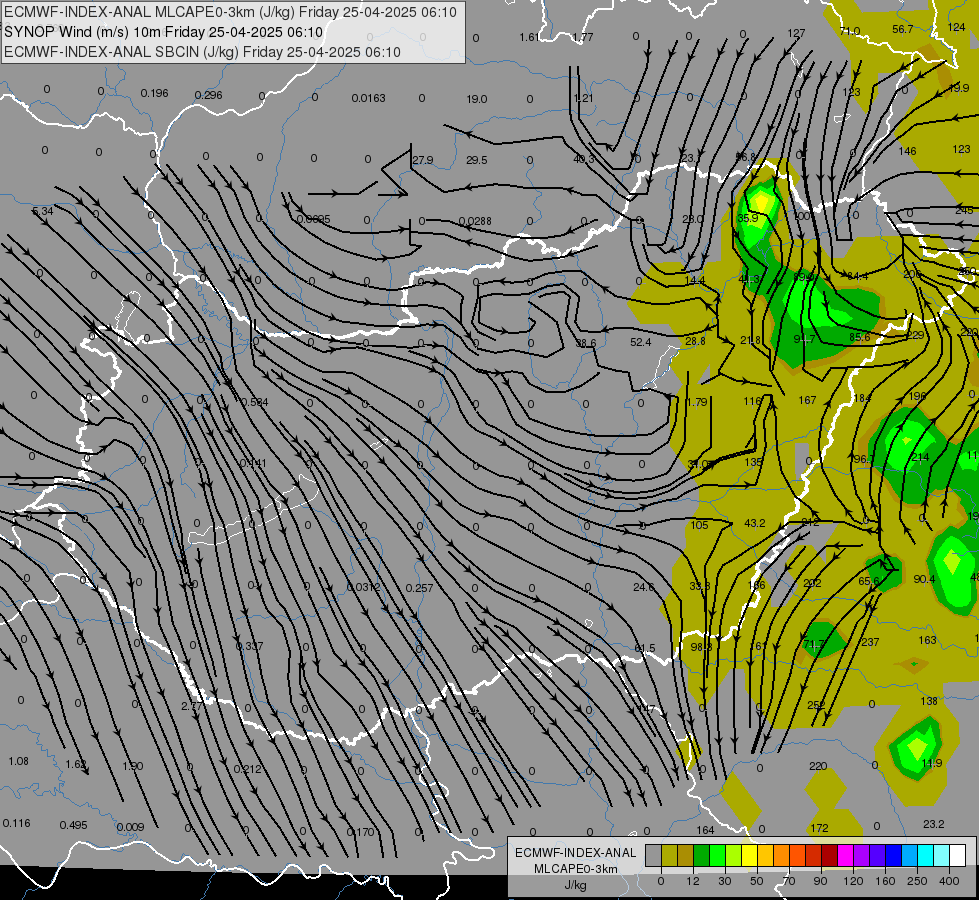Screen dimensions: 979x900
Task: Click the SBCIN header line
Action: click(202, 52)
